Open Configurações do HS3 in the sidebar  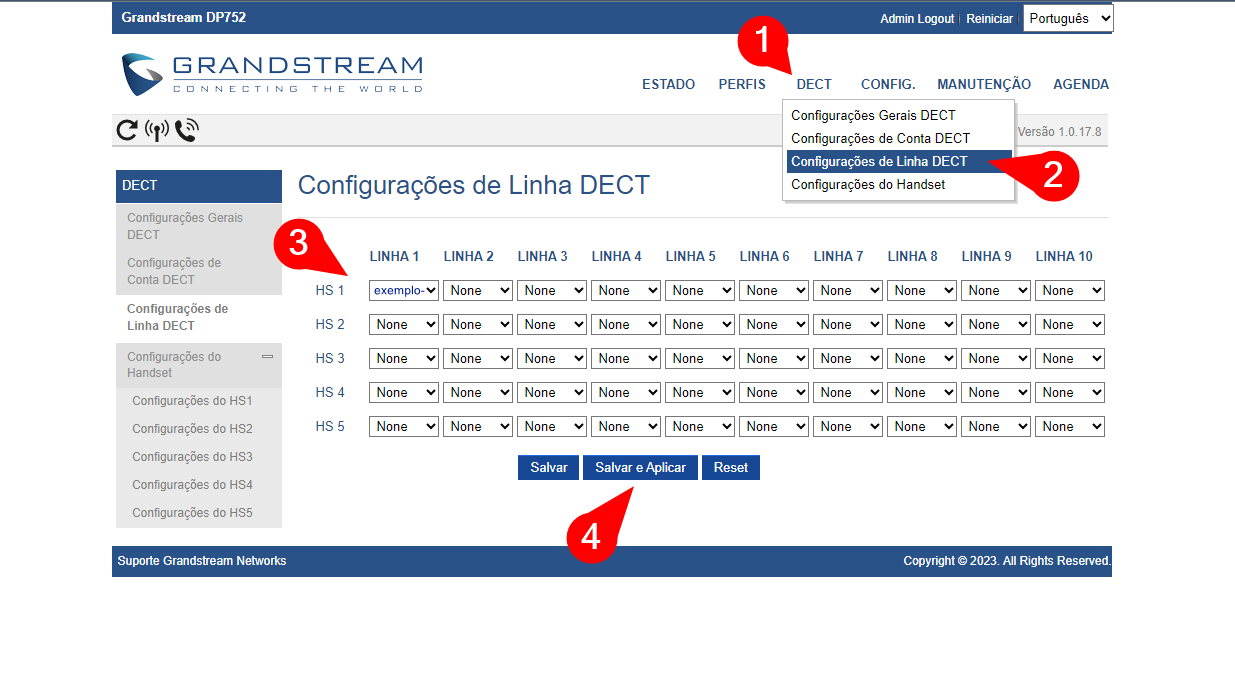pos(192,457)
